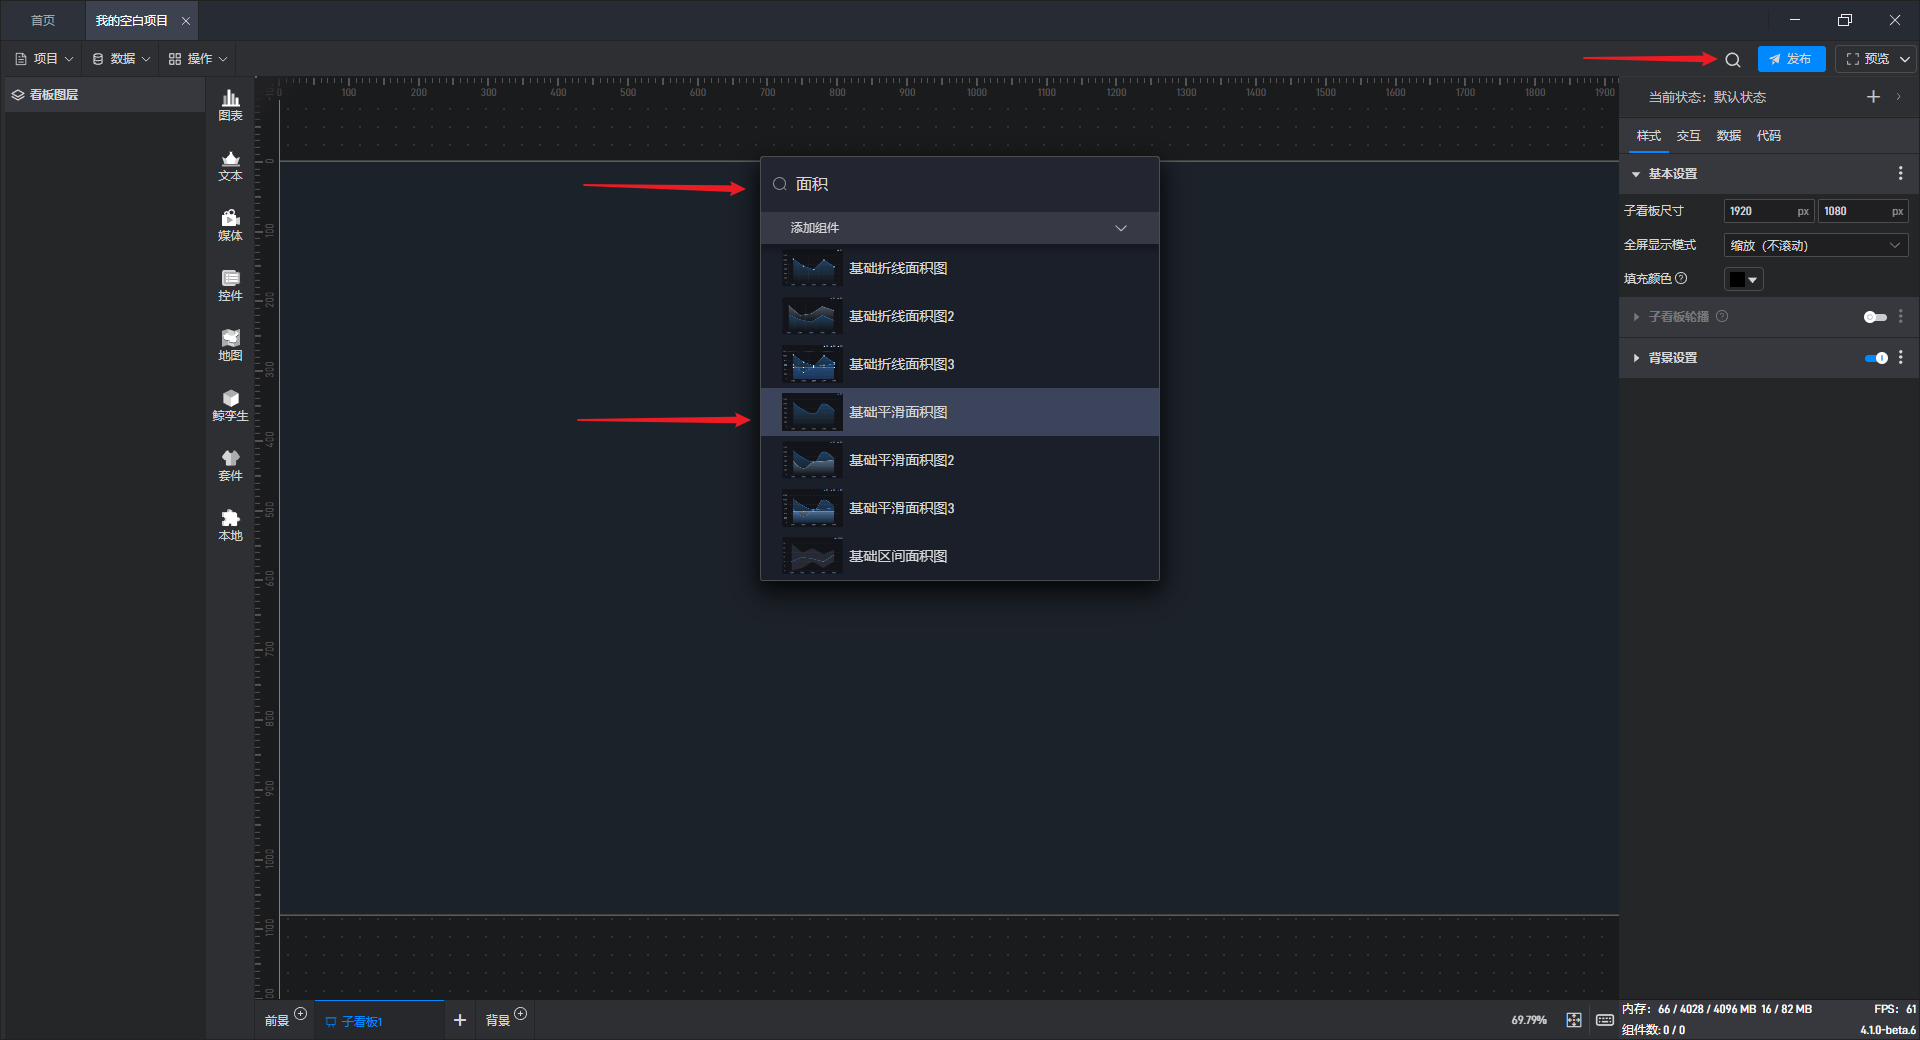Add background layer via 背景 plus icon
The width and height of the screenshot is (1920, 1040).
click(x=520, y=1014)
